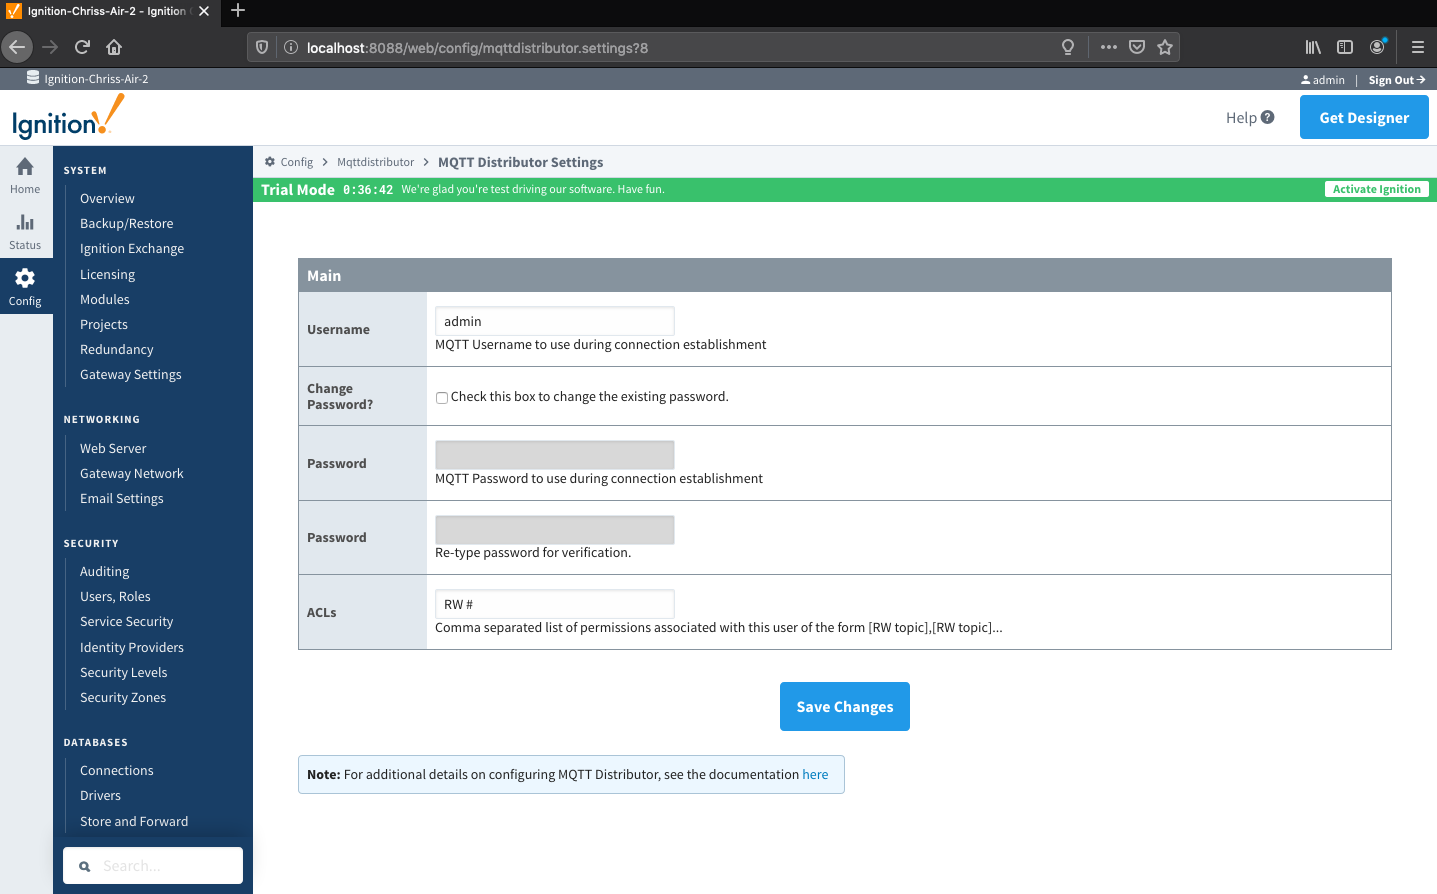This screenshot has width=1437, height=894.
Task: Open page actions three-dot menu
Action: click(1108, 47)
